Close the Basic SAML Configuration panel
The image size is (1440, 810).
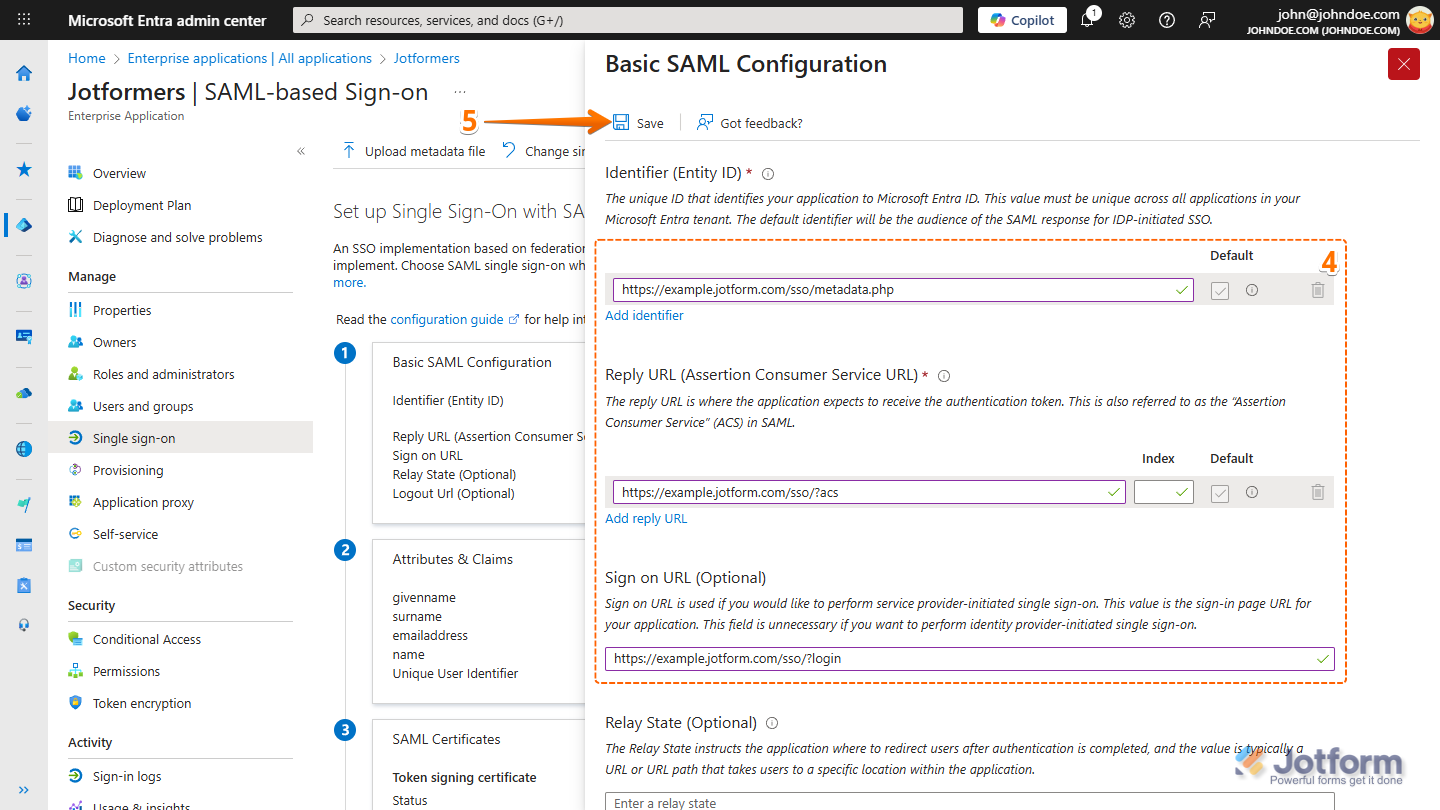point(1403,64)
